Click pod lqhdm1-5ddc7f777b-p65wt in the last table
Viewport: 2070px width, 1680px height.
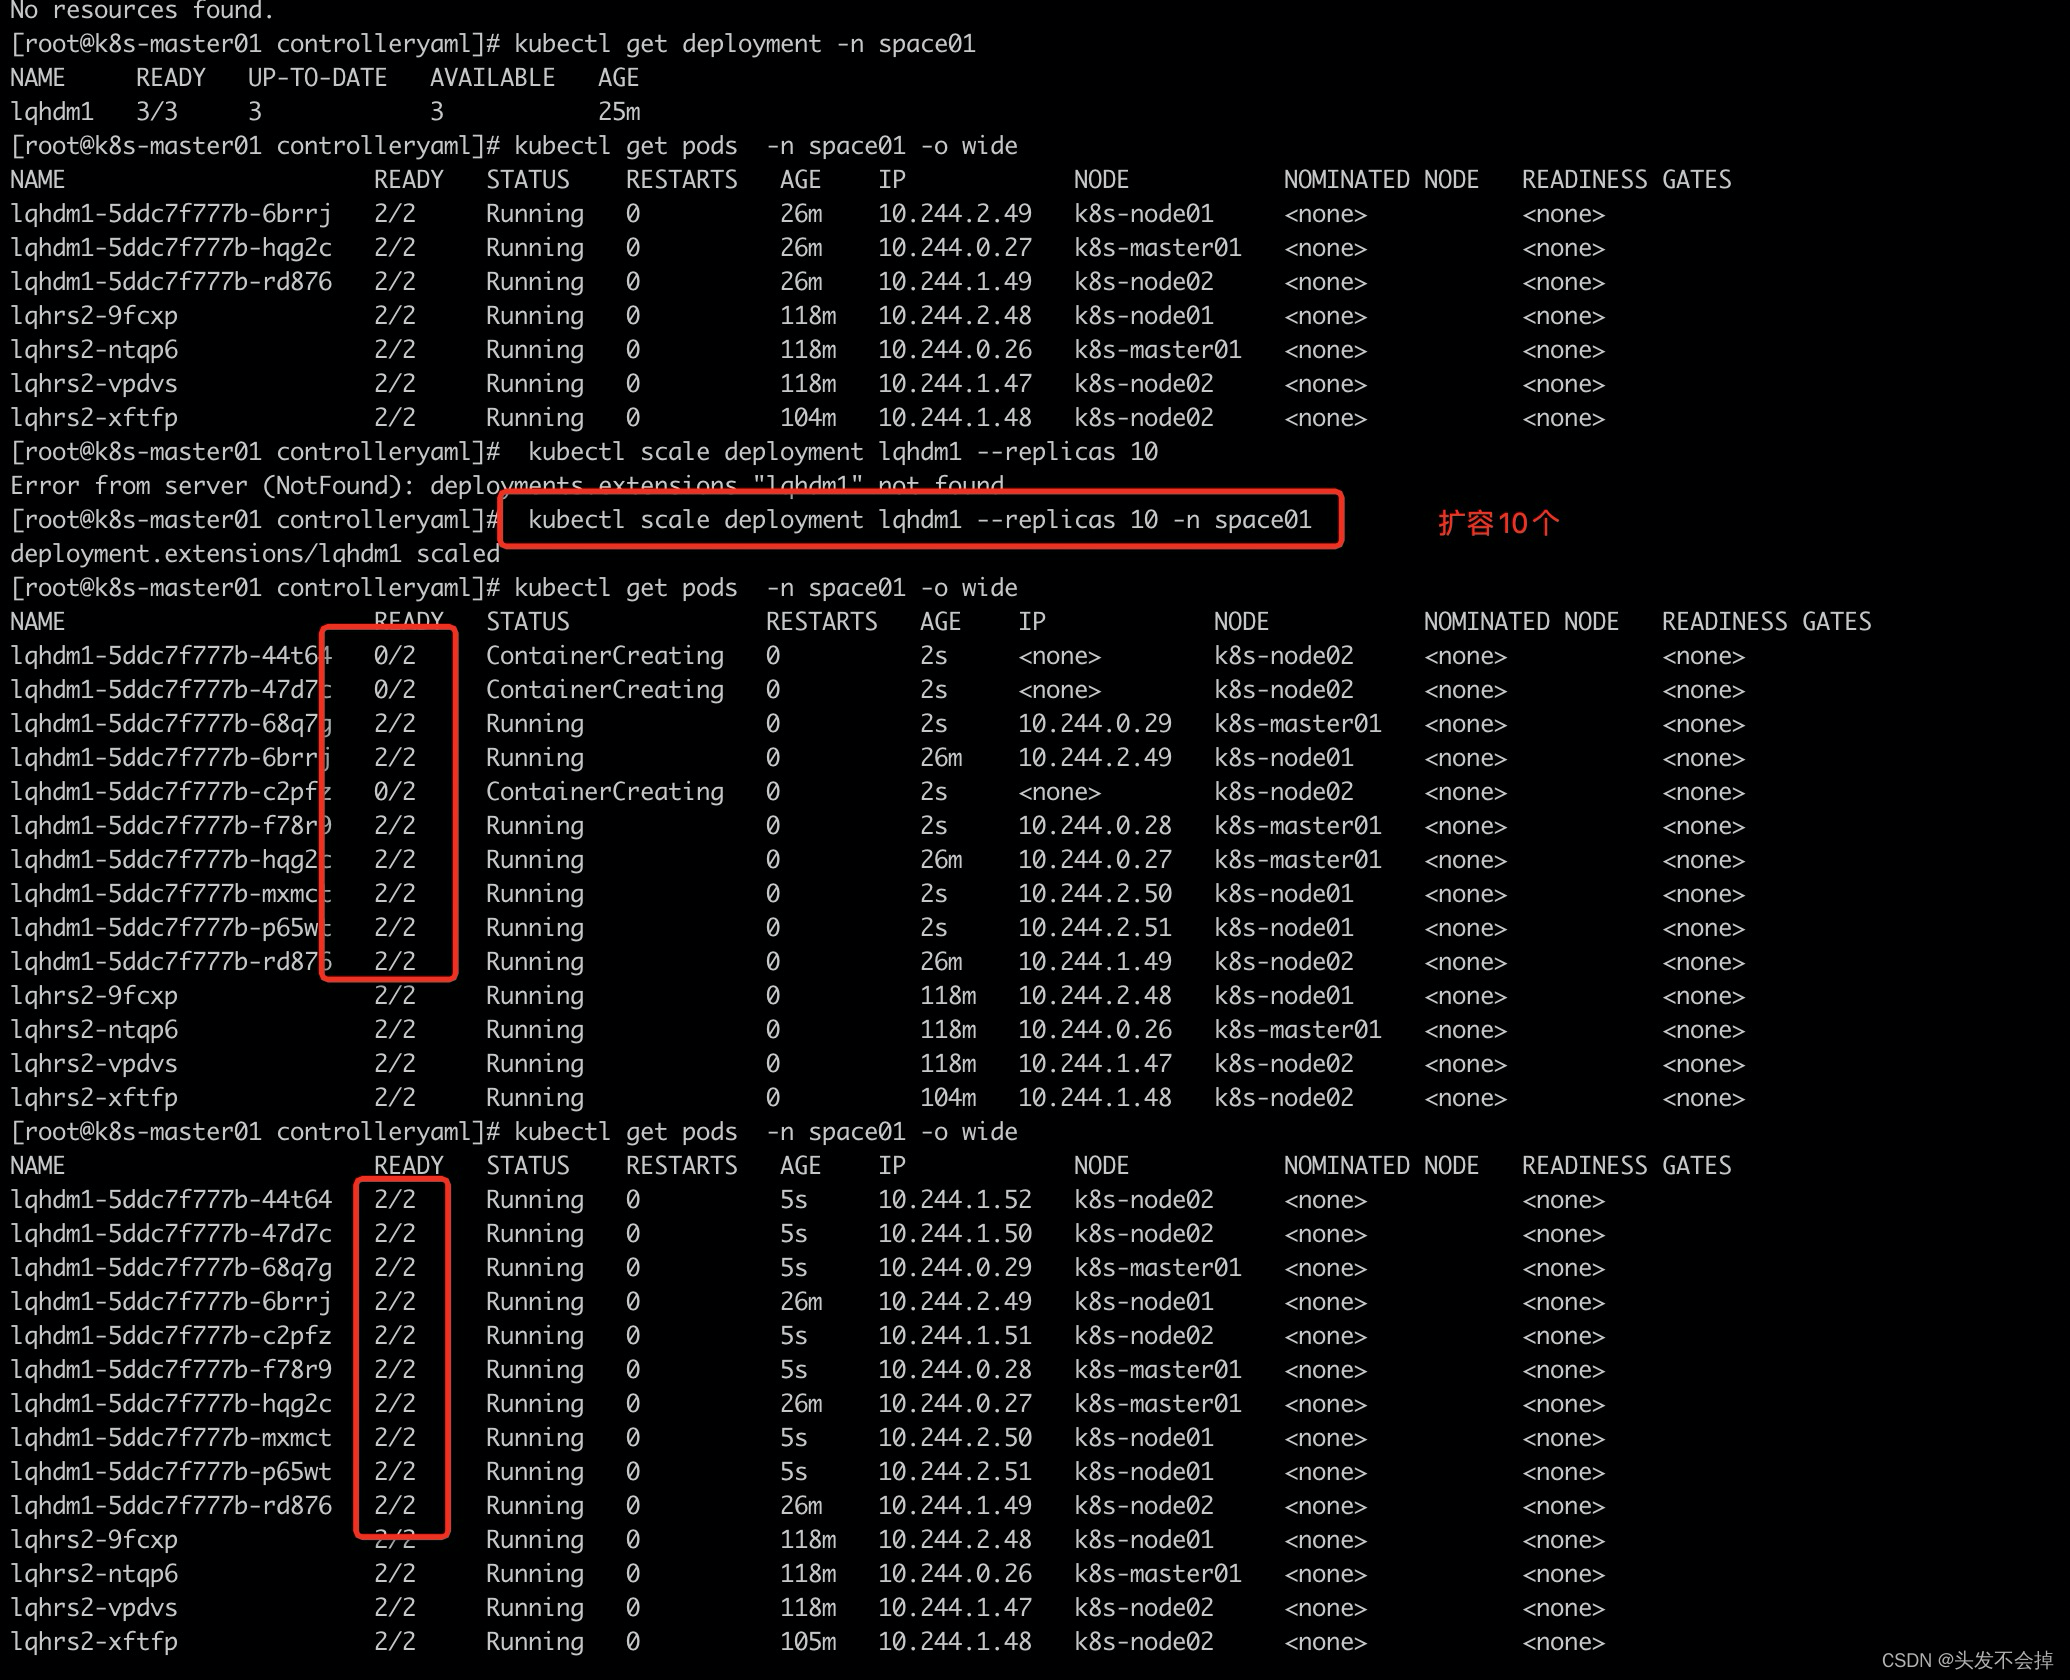tap(170, 1471)
